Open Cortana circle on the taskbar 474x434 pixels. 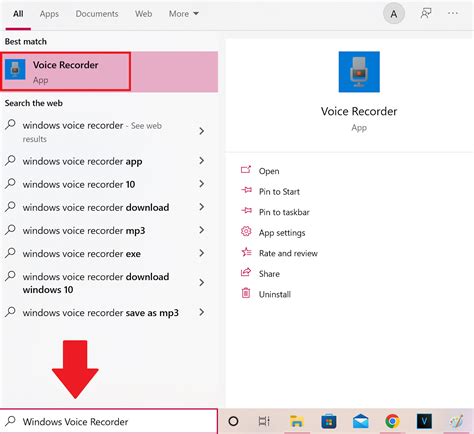pyautogui.click(x=233, y=421)
